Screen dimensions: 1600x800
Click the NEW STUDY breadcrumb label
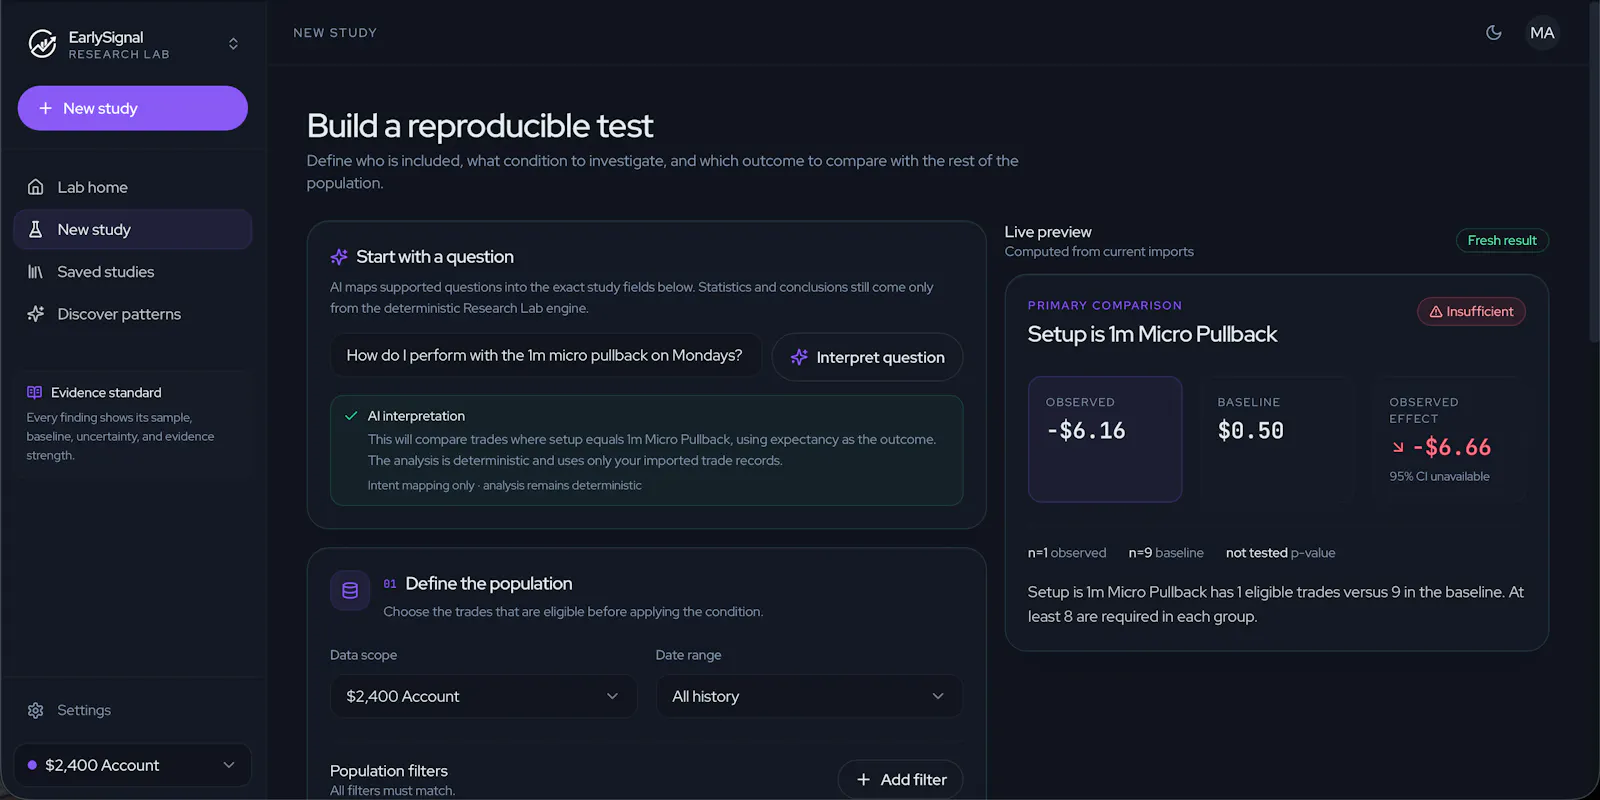[335, 33]
